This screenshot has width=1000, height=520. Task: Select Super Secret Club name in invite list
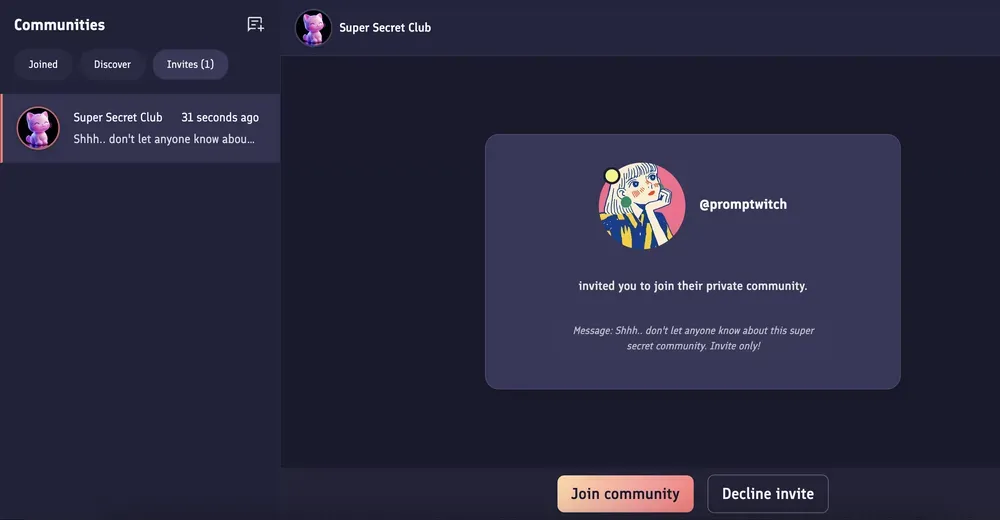pyautogui.click(x=118, y=117)
